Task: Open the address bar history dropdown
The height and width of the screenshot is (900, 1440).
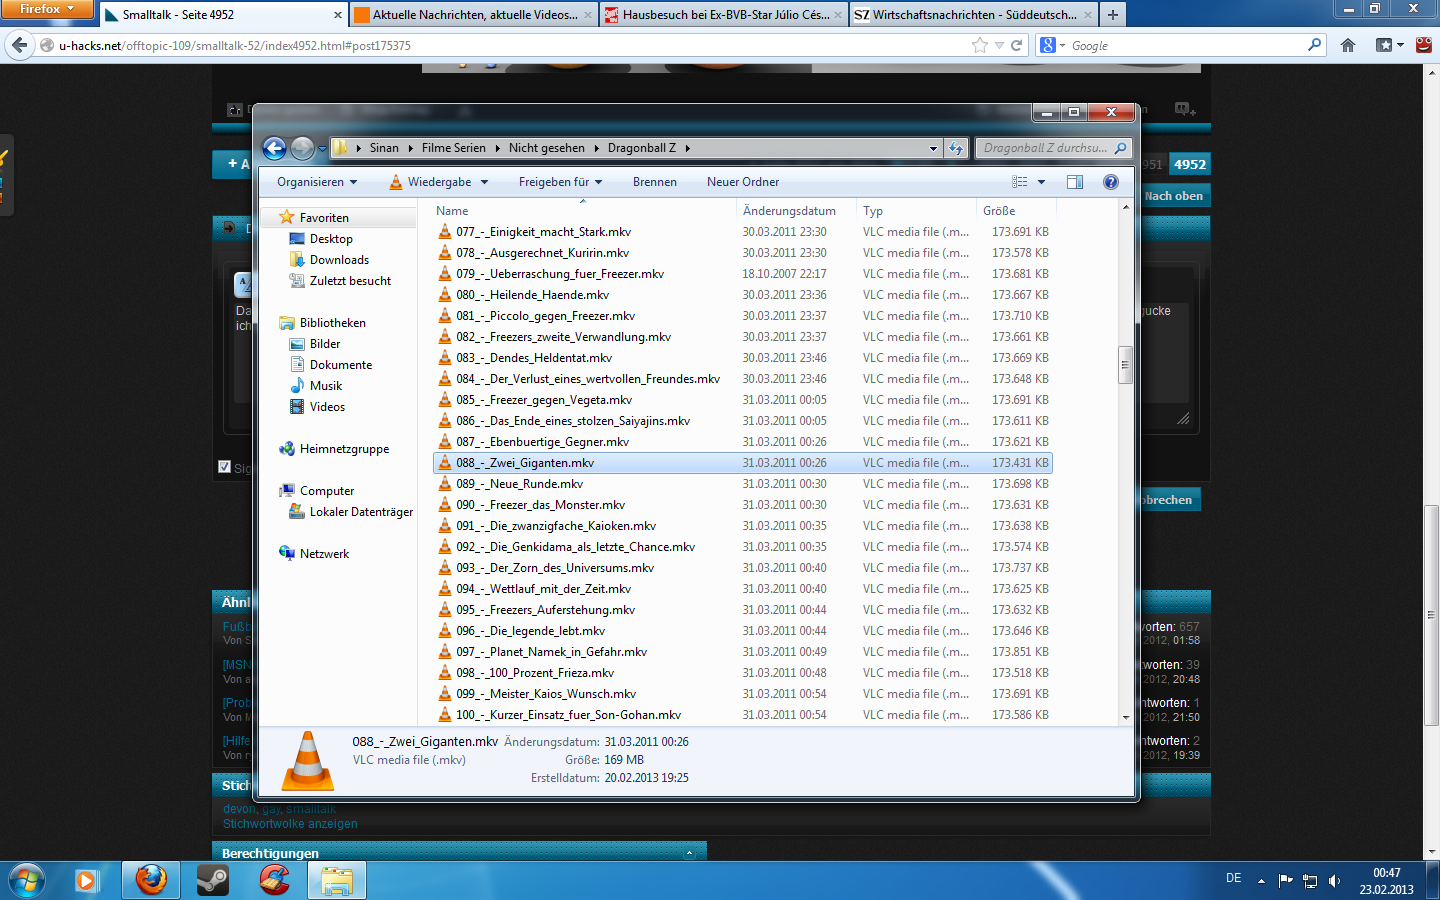Action: click(933, 148)
